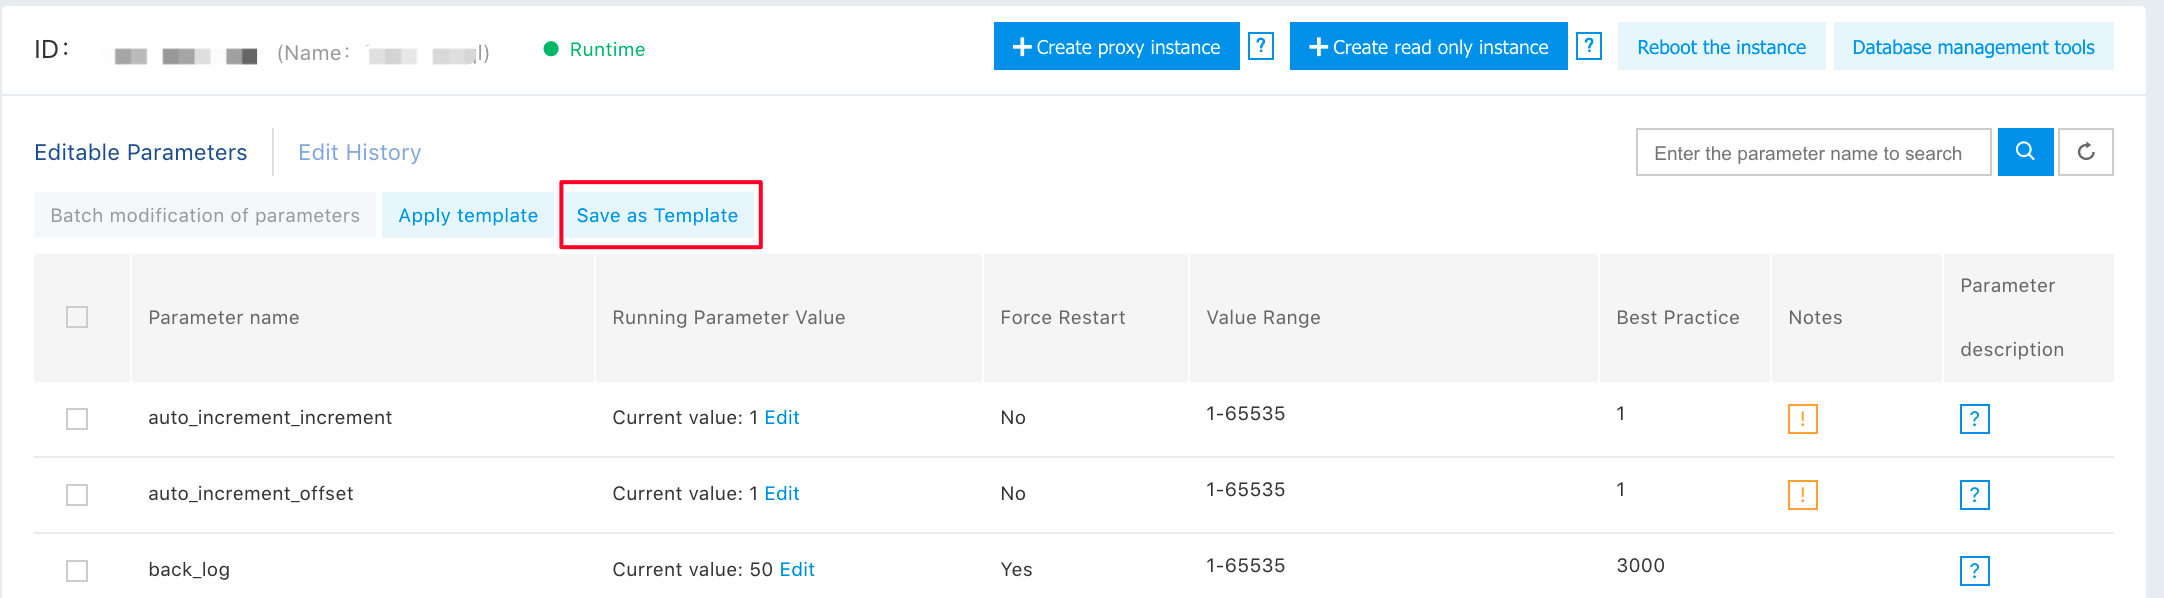Open the Editable Parameters tab

coord(141,152)
